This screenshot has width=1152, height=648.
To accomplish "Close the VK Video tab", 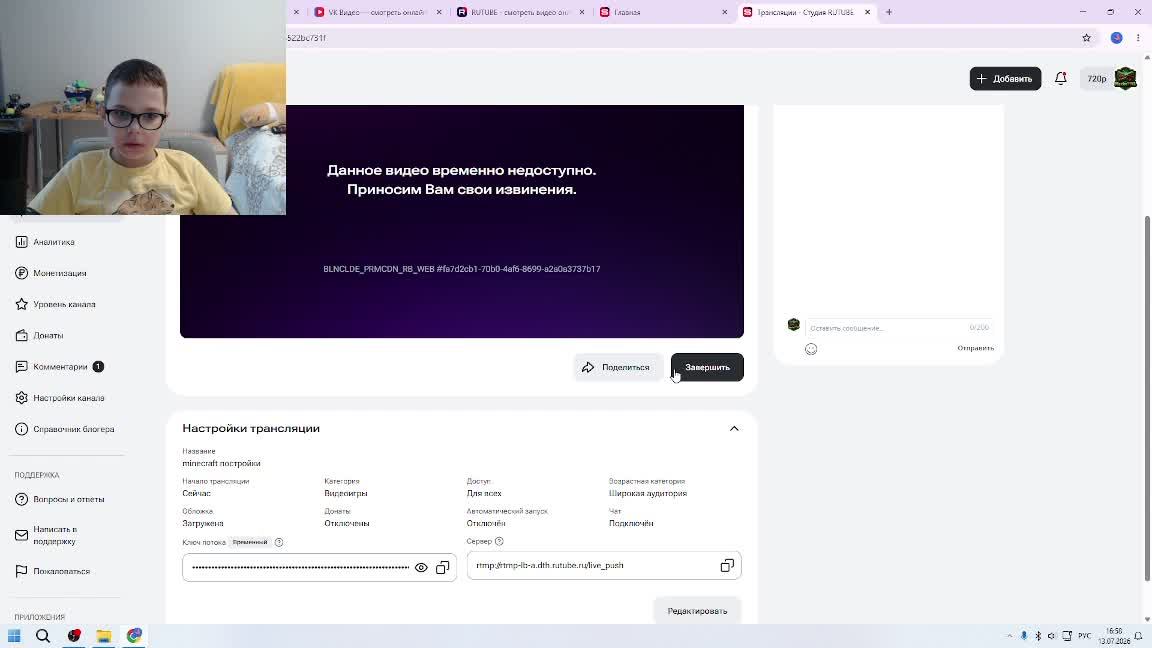I will [439, 12].
